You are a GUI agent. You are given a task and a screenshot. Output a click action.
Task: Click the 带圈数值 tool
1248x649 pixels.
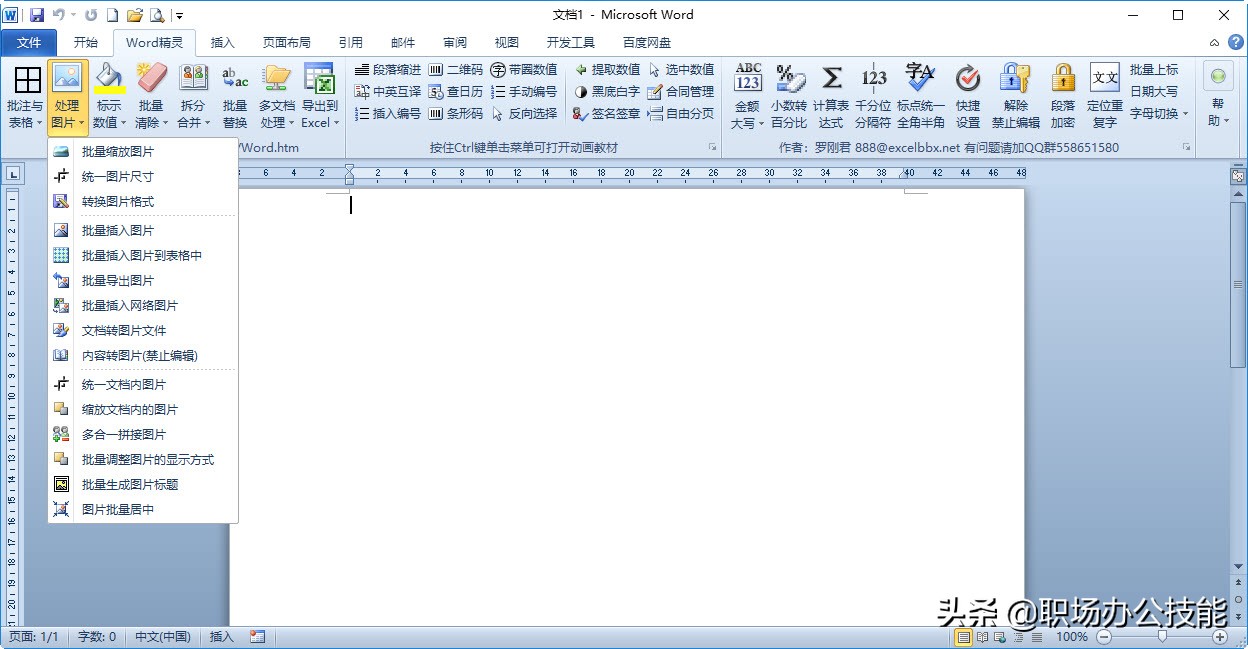pyautogui.click(x=524, y=70)
